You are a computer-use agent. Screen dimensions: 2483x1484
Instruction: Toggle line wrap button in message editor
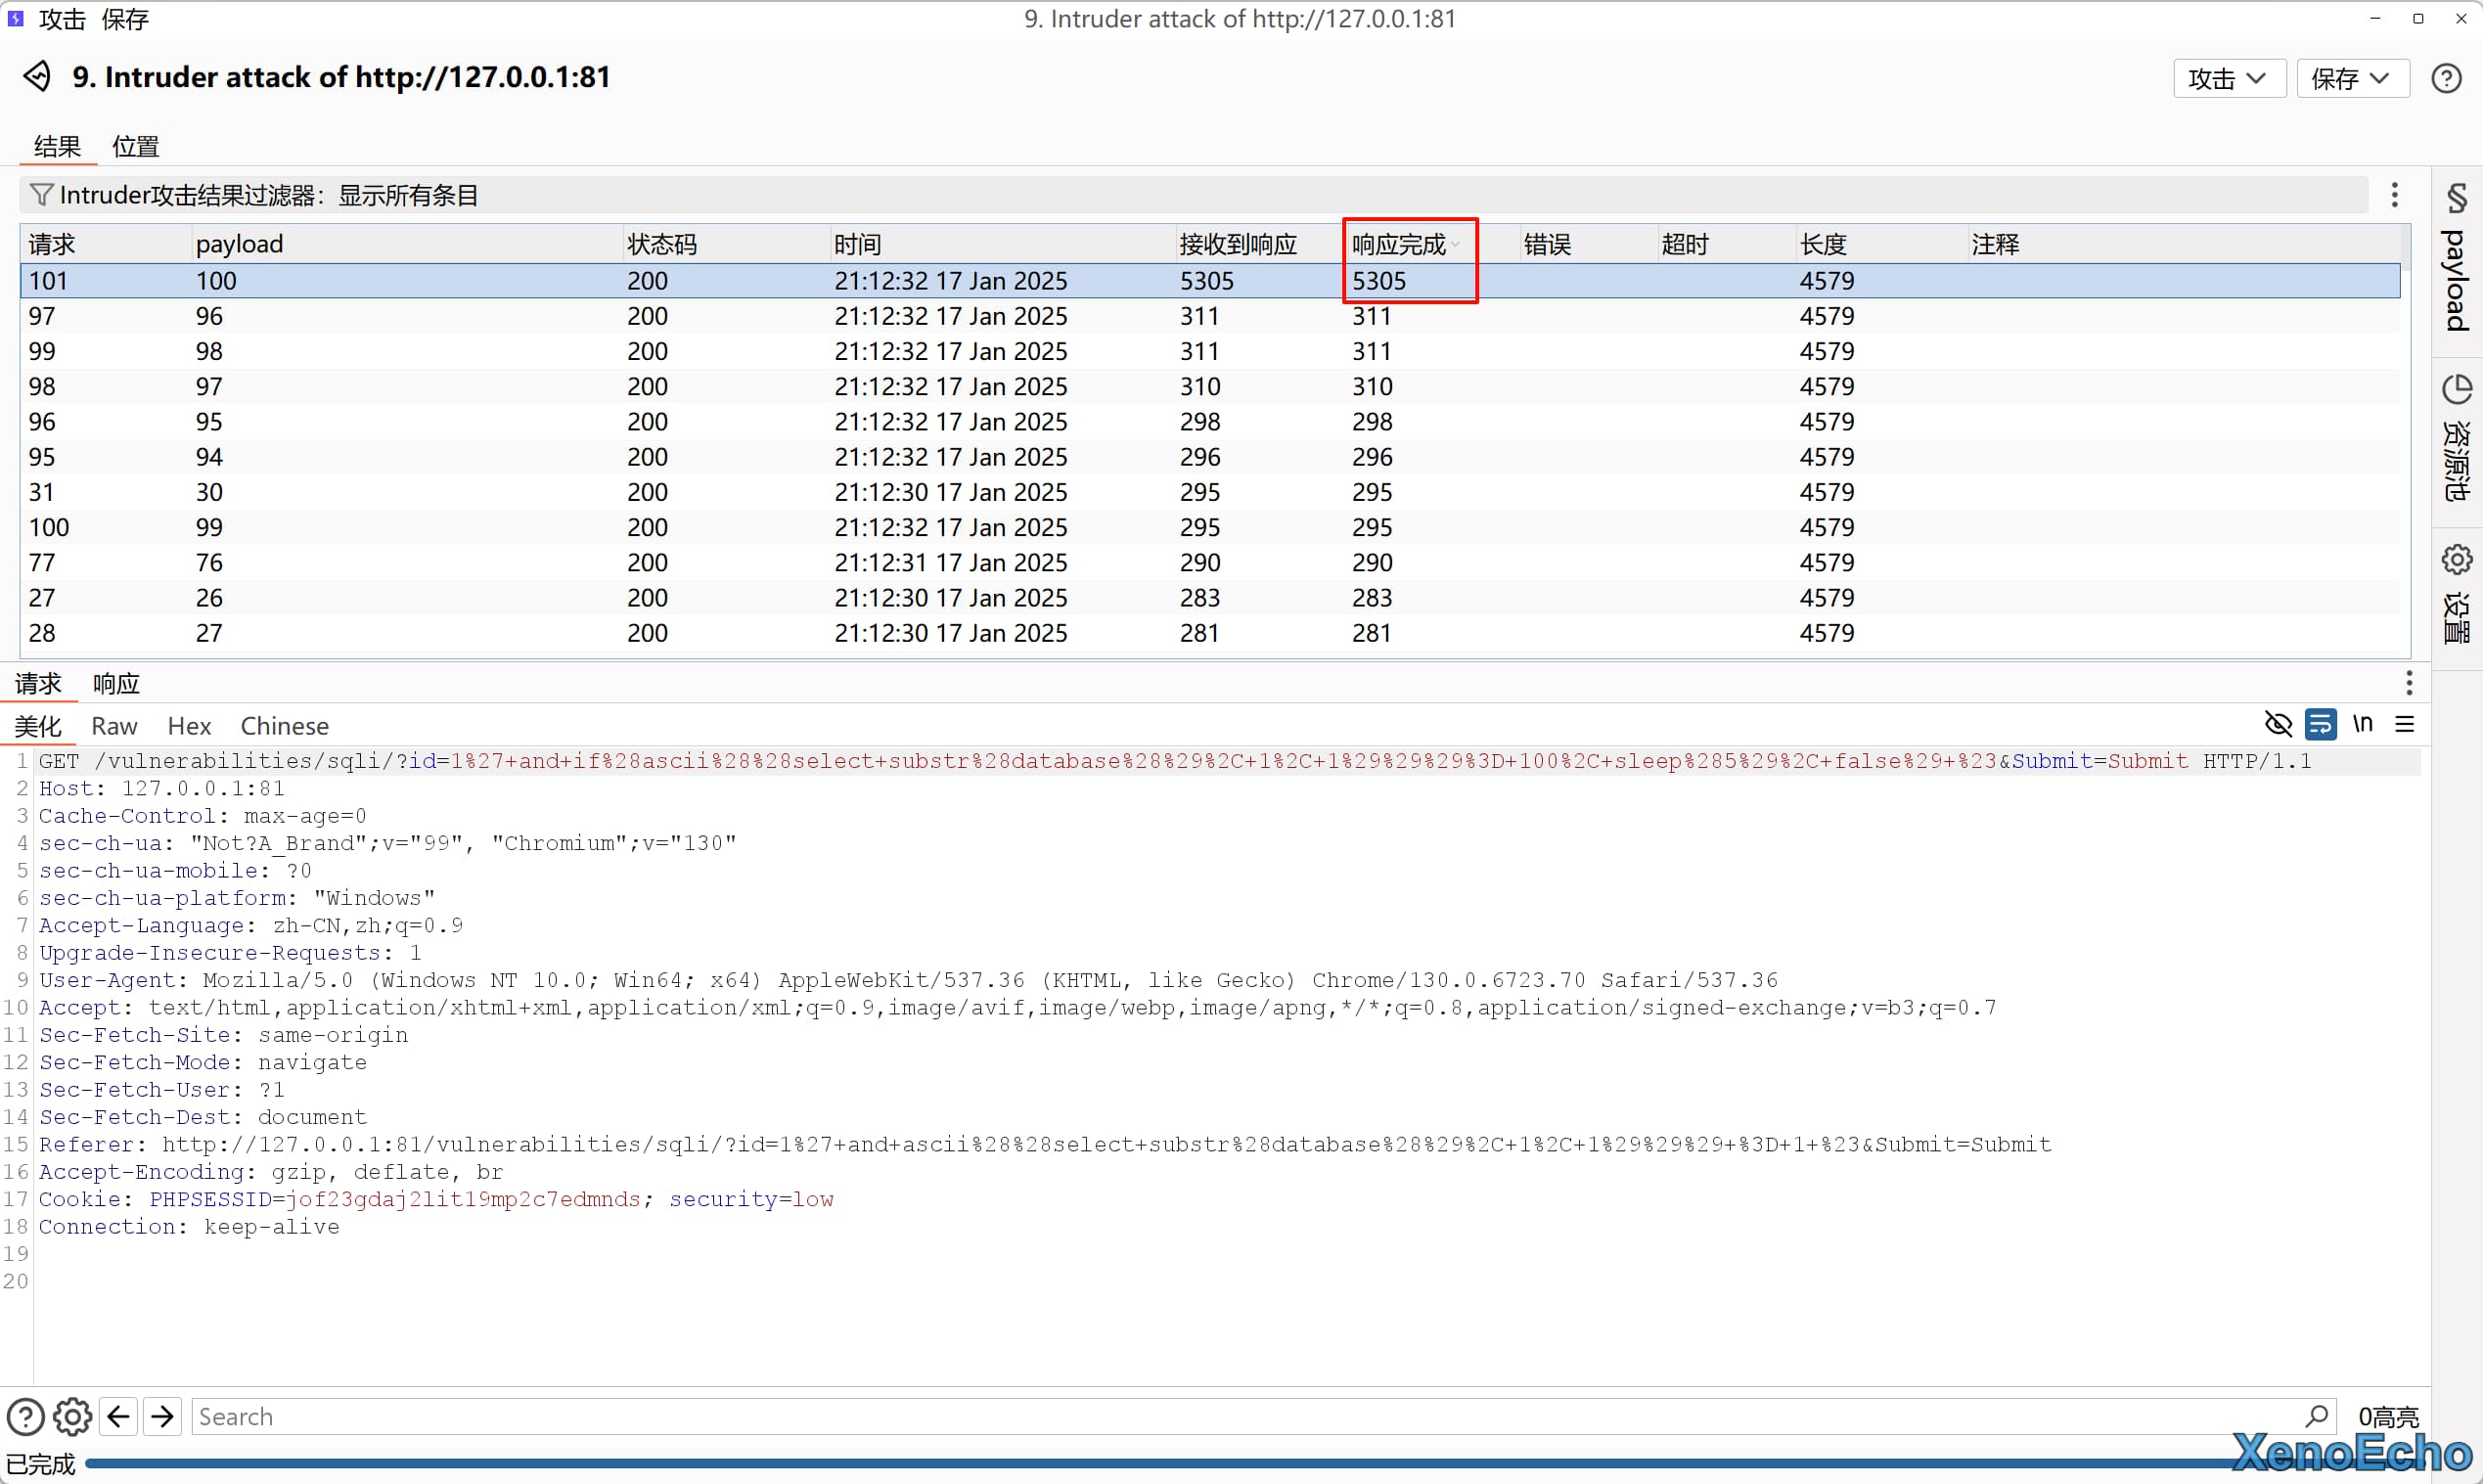[2320, 724]
